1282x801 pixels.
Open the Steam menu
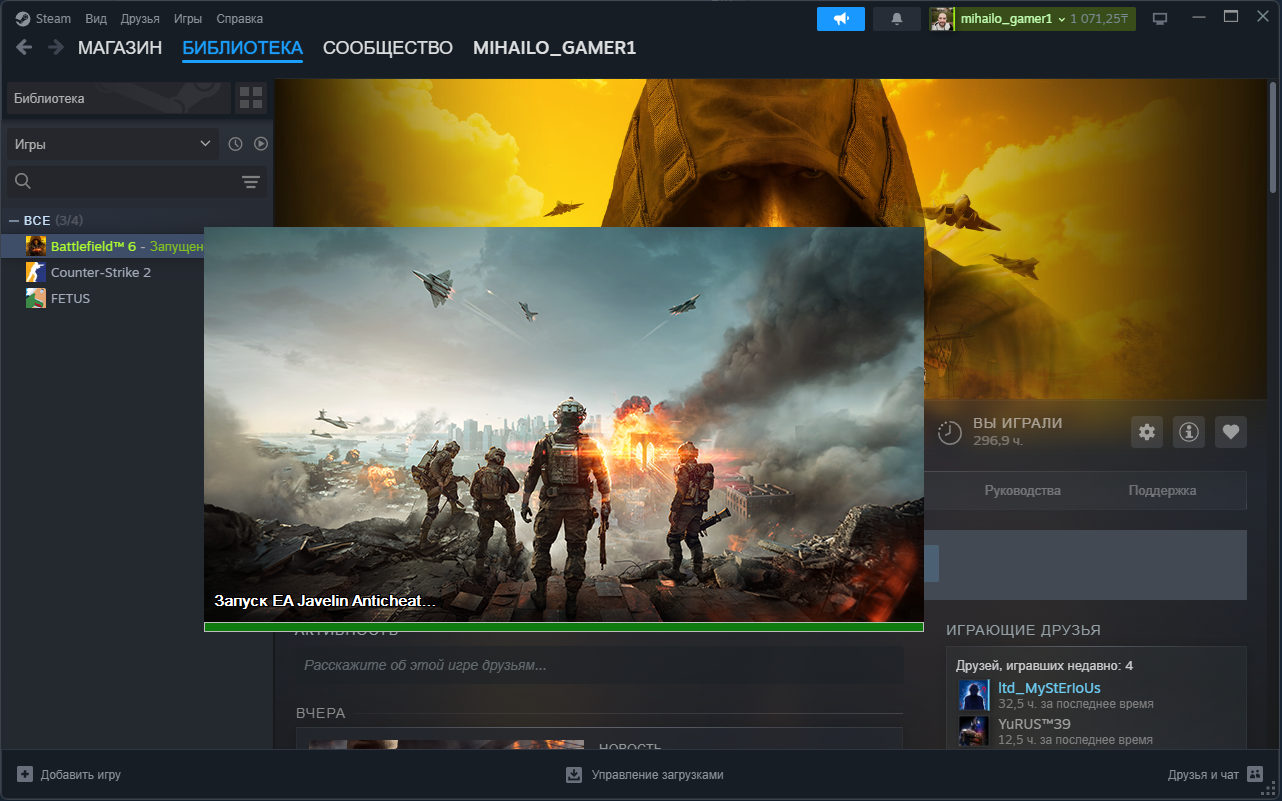tap(54, 19)
